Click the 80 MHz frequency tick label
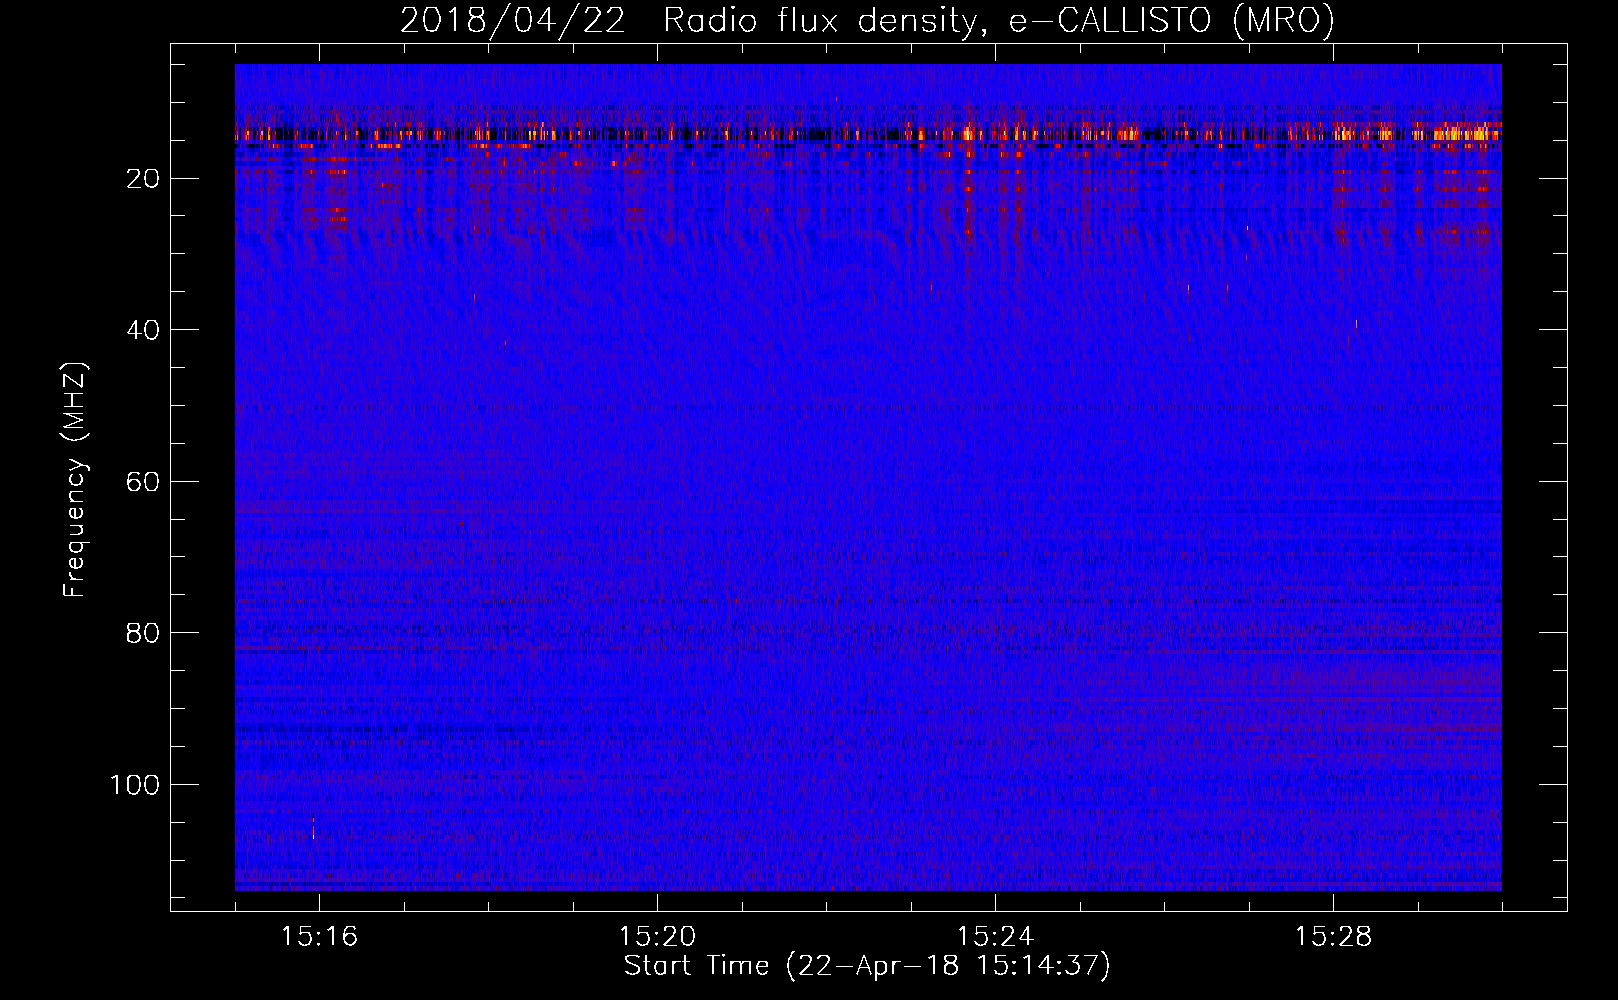Screen dimensions: 1618x1000 (x=144, y=633)
